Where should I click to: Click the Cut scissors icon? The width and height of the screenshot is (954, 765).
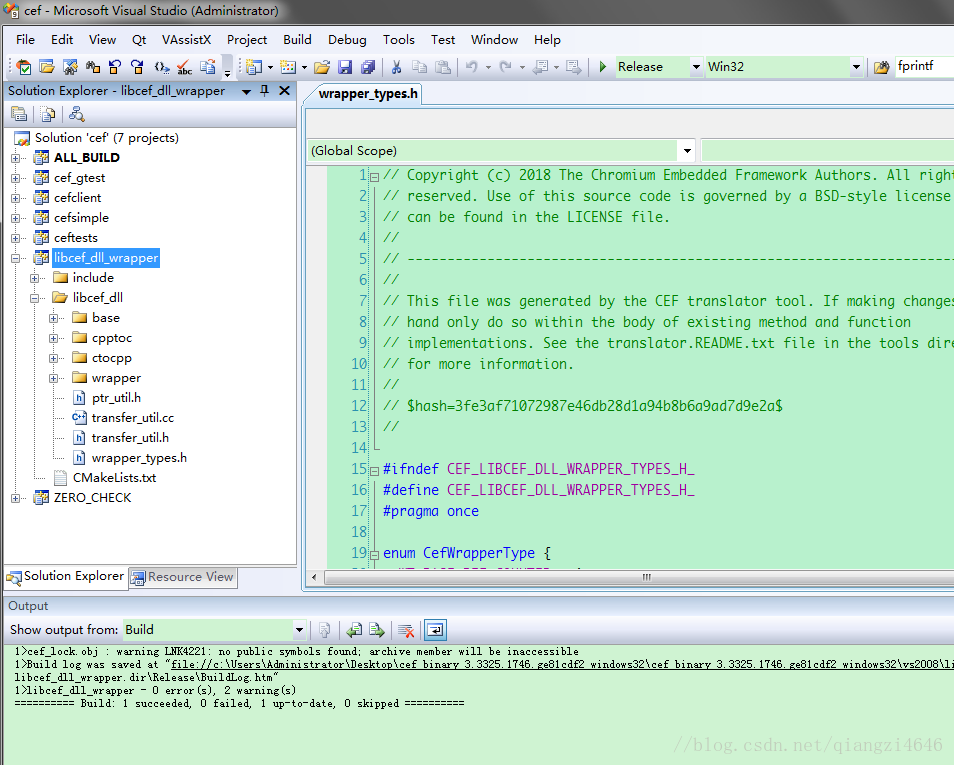396,67
